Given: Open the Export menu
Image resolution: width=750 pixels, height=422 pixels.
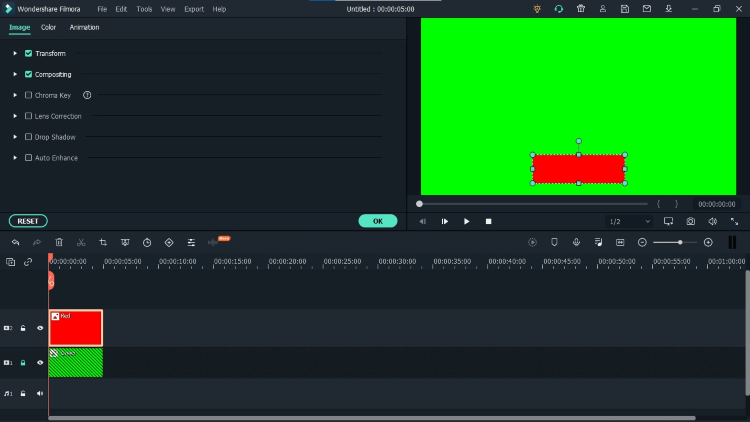Looking at the screenshot, I should click(194, 9).
